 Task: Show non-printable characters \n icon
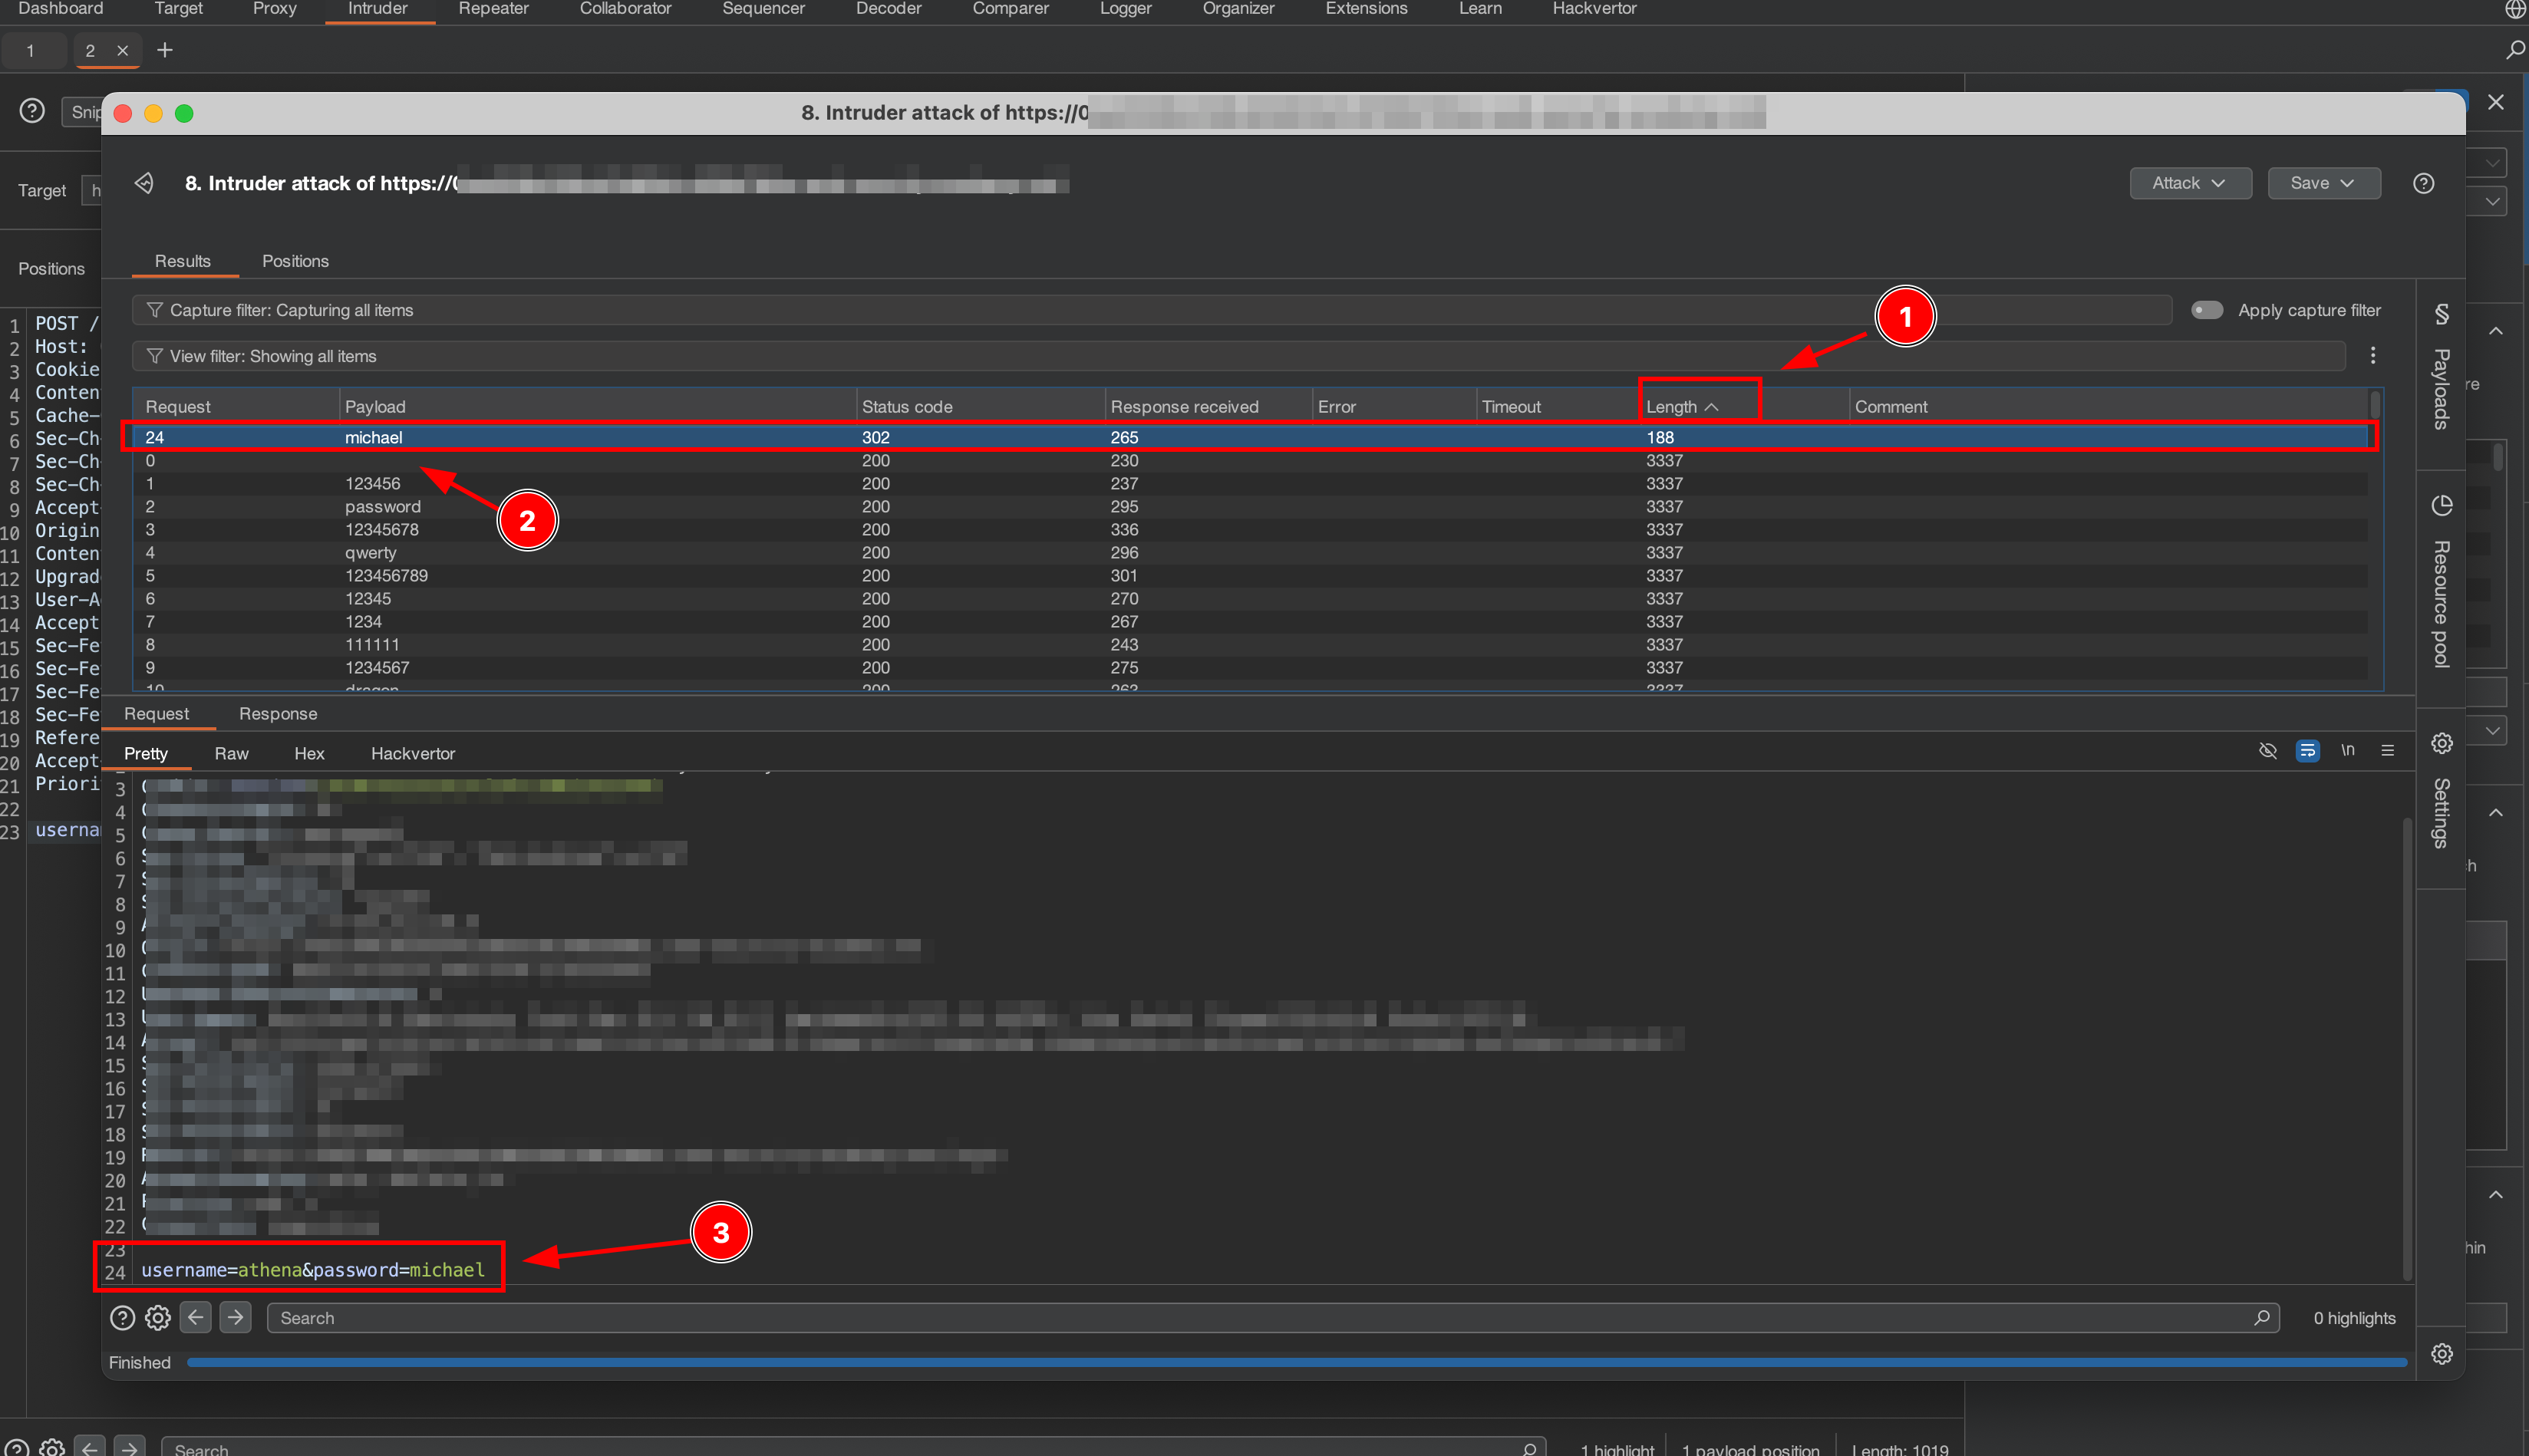pyautogui.click(x=2347, y=751)
